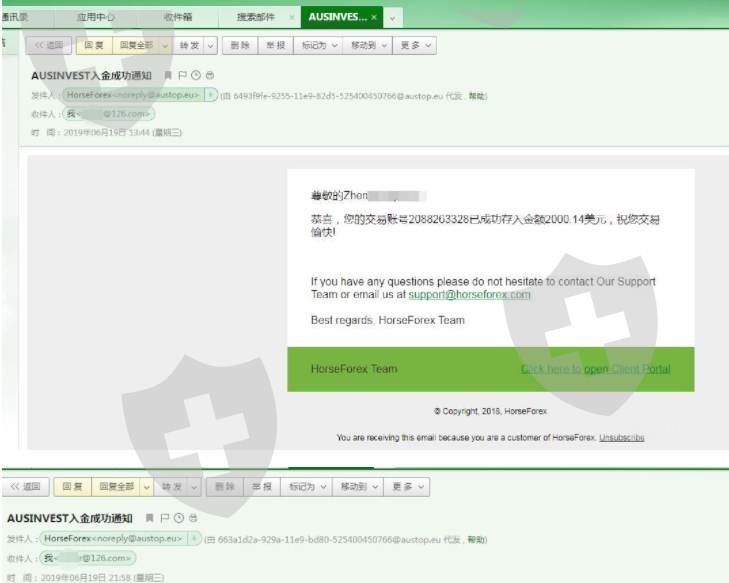Click 转发 in the lower email toolbar
Viewport: 729px width, 583px height.
(x=172, y=487)
